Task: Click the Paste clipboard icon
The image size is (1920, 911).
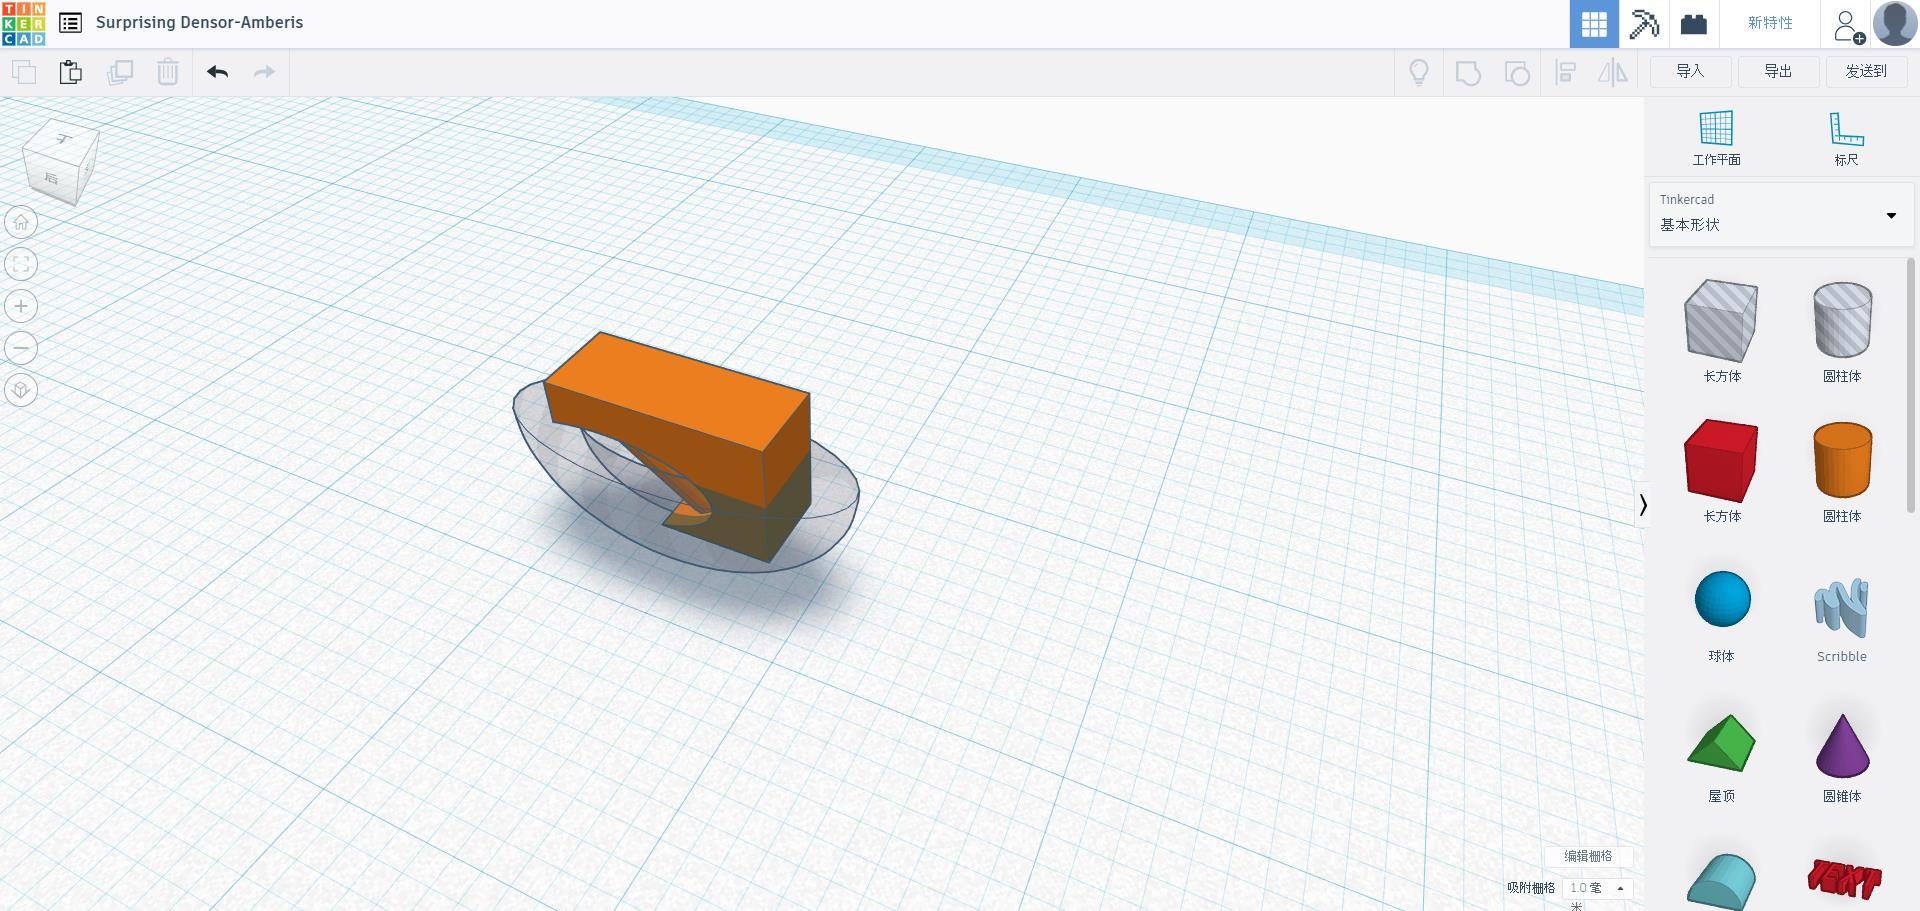Action: click(70, 72)
